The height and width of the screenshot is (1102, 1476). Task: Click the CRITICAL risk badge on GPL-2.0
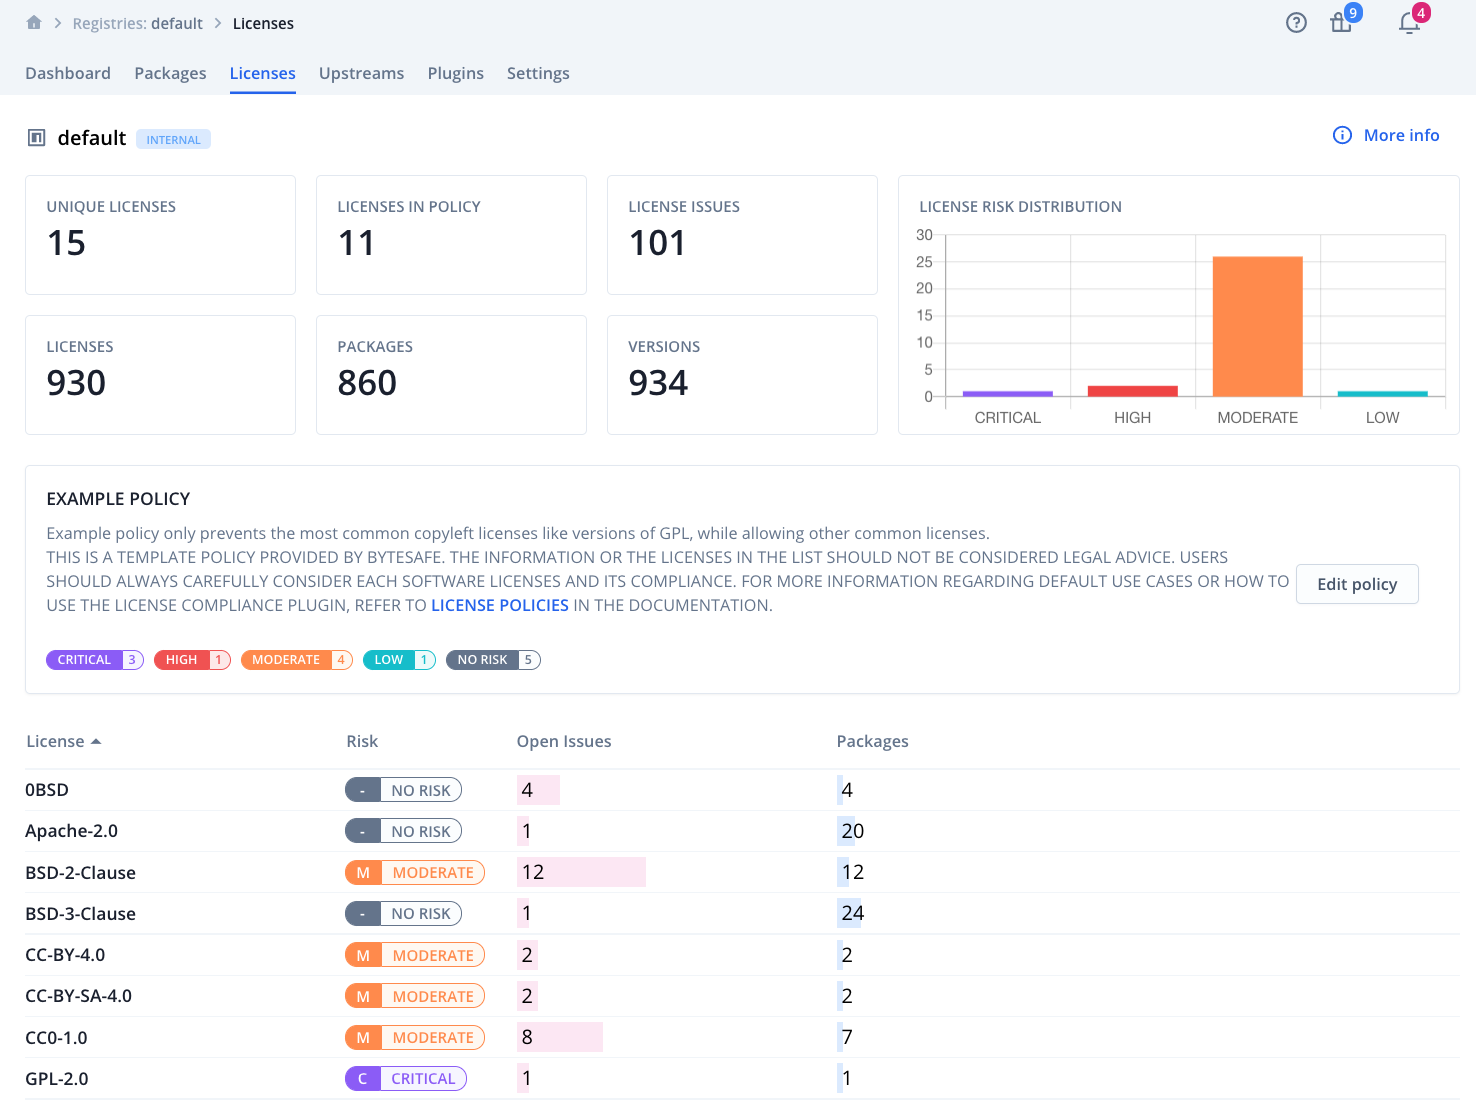click(406, 1078)
